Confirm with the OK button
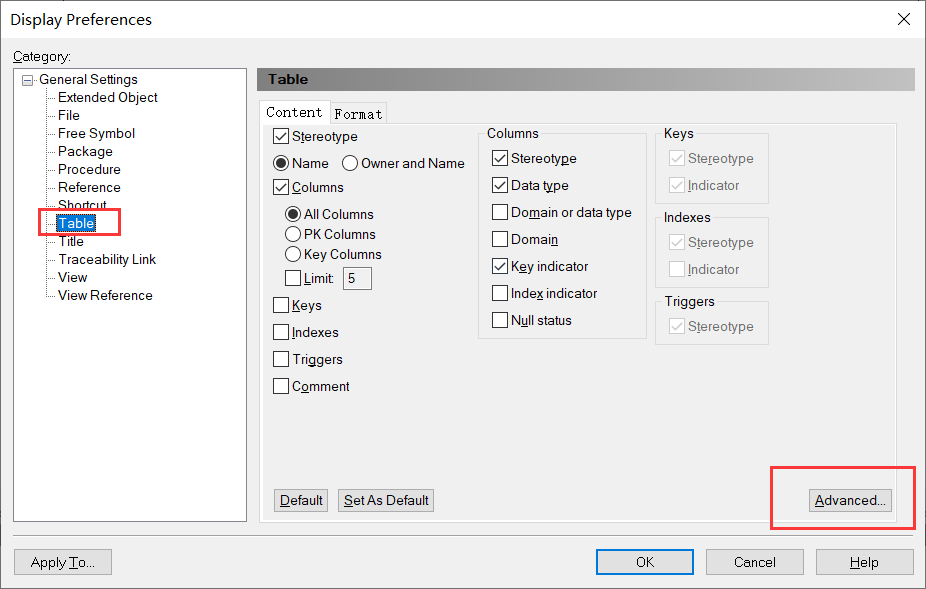926x589 pixels. (x=645, y=562)
